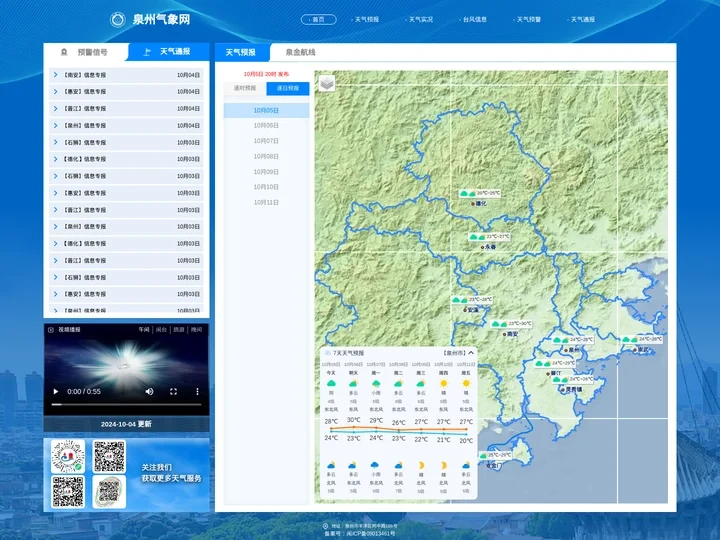720x540 pixels.
Task: Open 天气实况 in the top navigation
Action: (x=420, y=19)
